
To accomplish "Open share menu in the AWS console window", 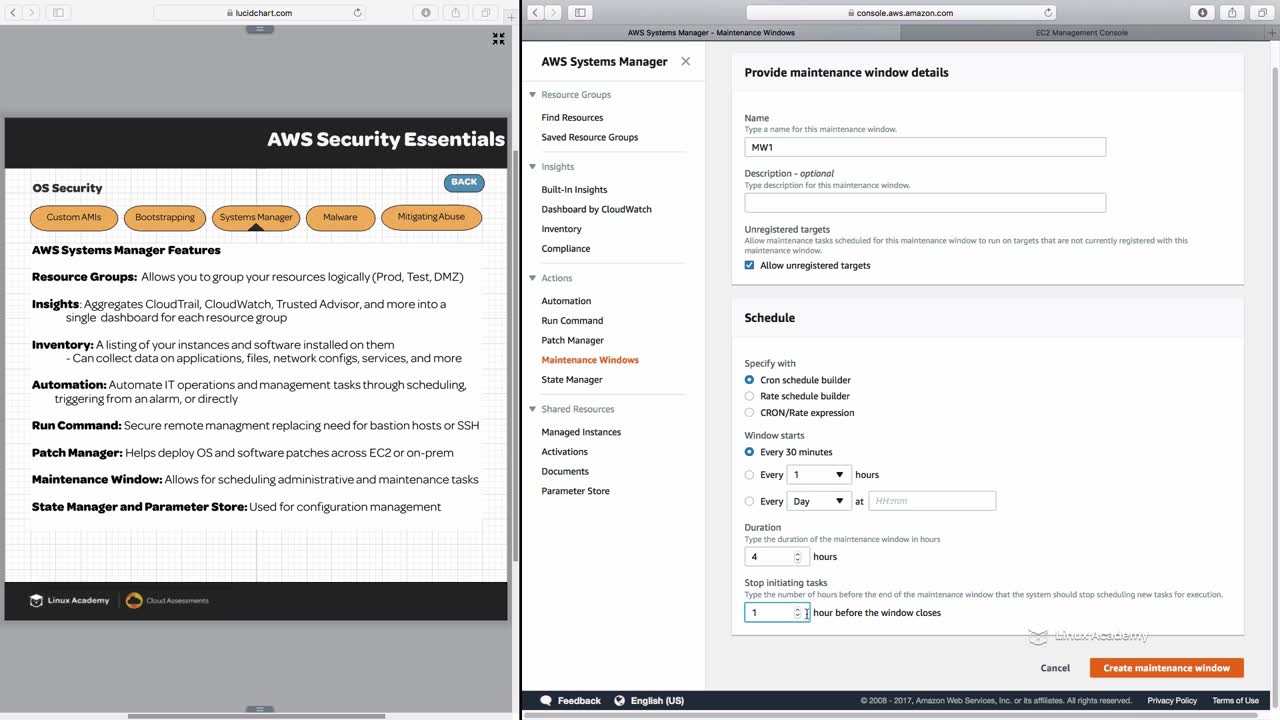I will click(x=1232, y=13).
